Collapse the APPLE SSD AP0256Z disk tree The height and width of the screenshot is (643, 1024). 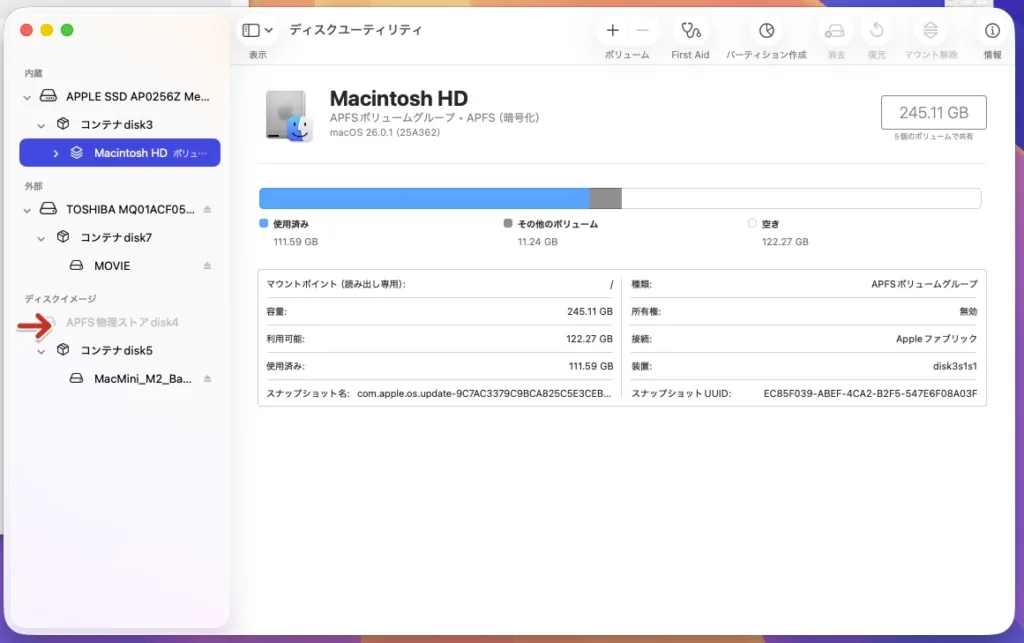pos(27,97)
